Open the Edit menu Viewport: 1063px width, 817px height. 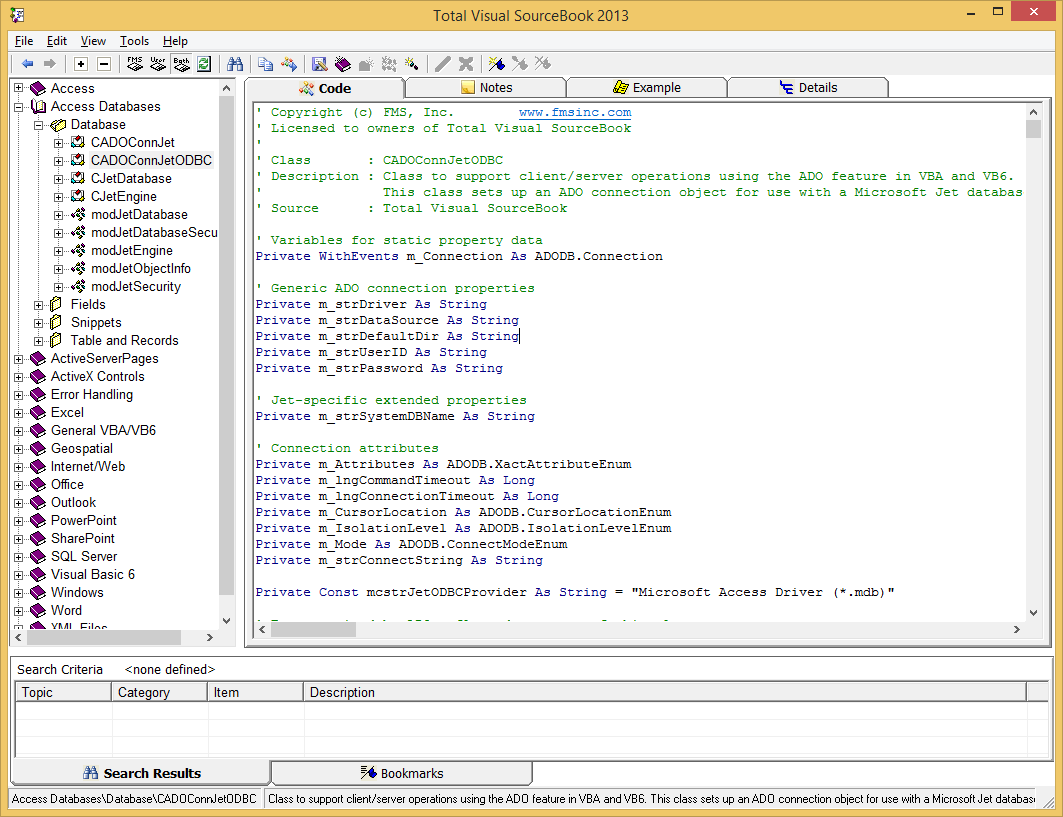coord(57,41)
